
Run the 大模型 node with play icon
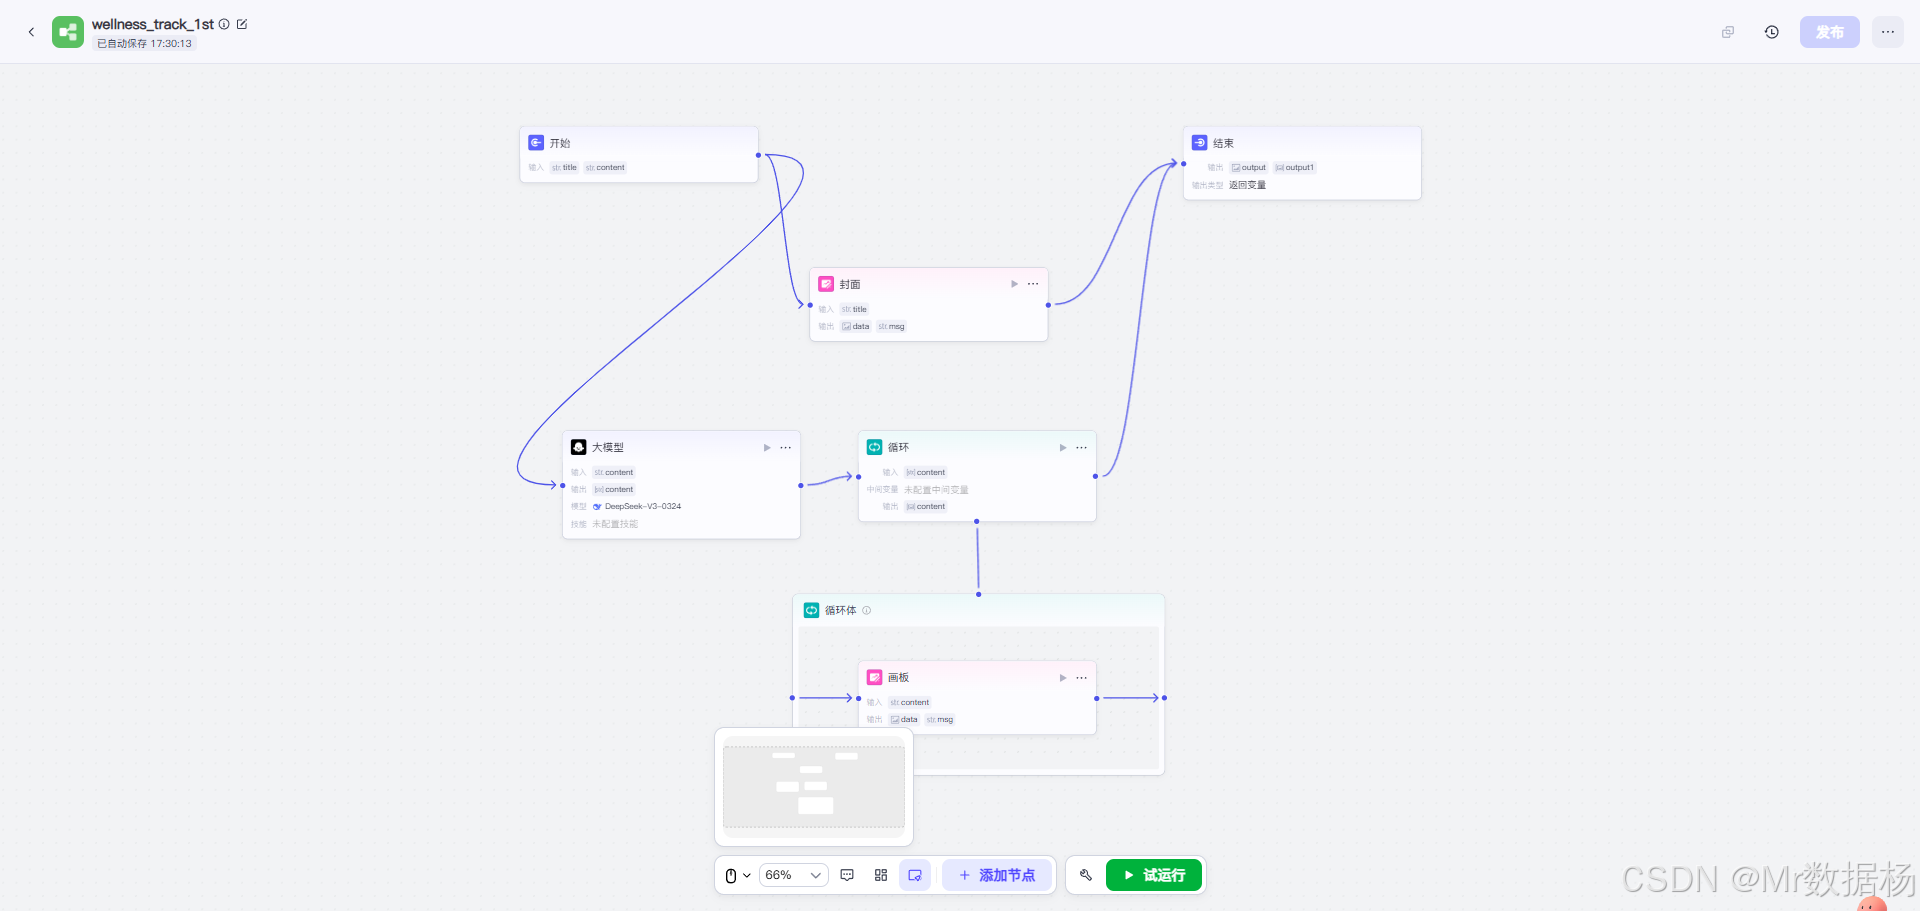click(767, 447)
